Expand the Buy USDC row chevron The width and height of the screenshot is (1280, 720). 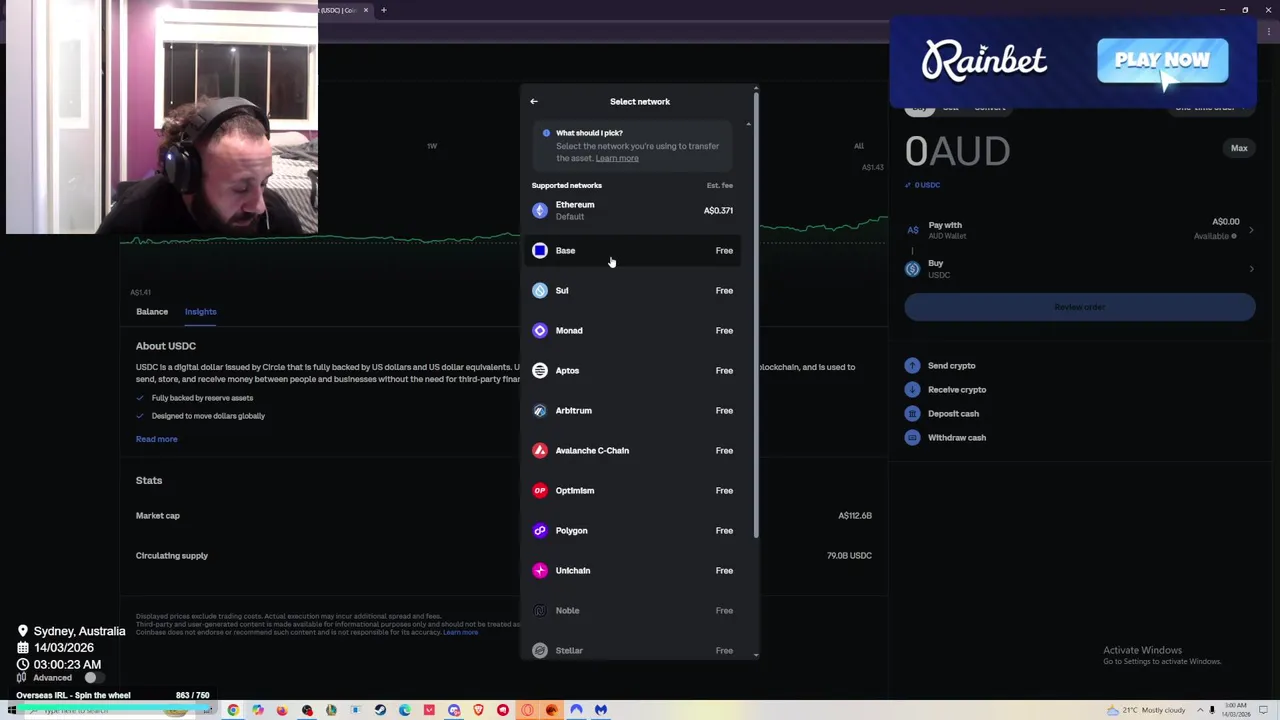[1251, 268]
